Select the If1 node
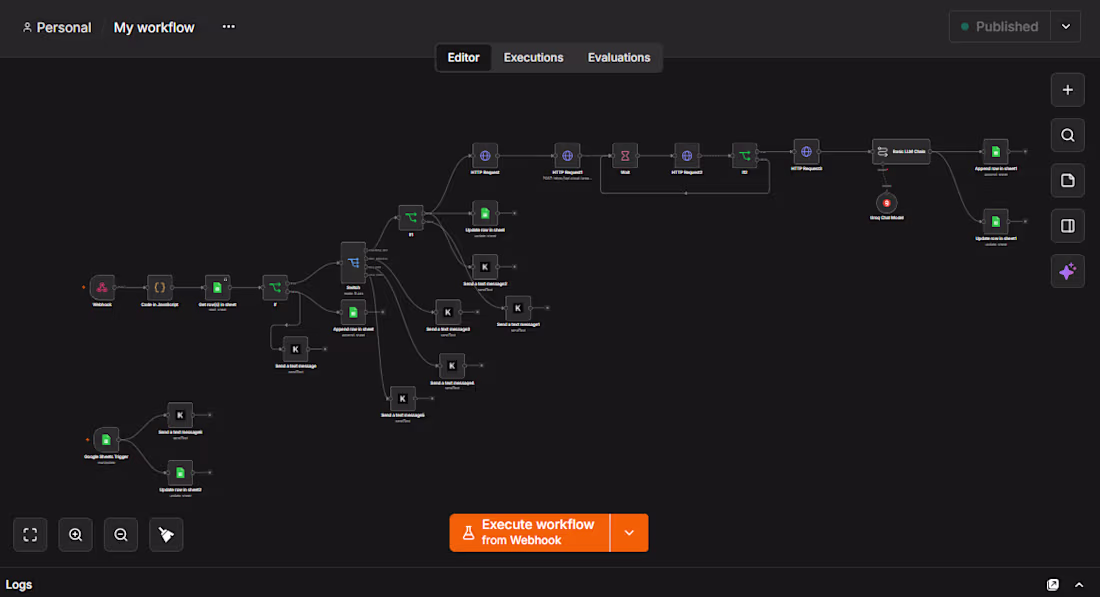 tap(411, 218)
